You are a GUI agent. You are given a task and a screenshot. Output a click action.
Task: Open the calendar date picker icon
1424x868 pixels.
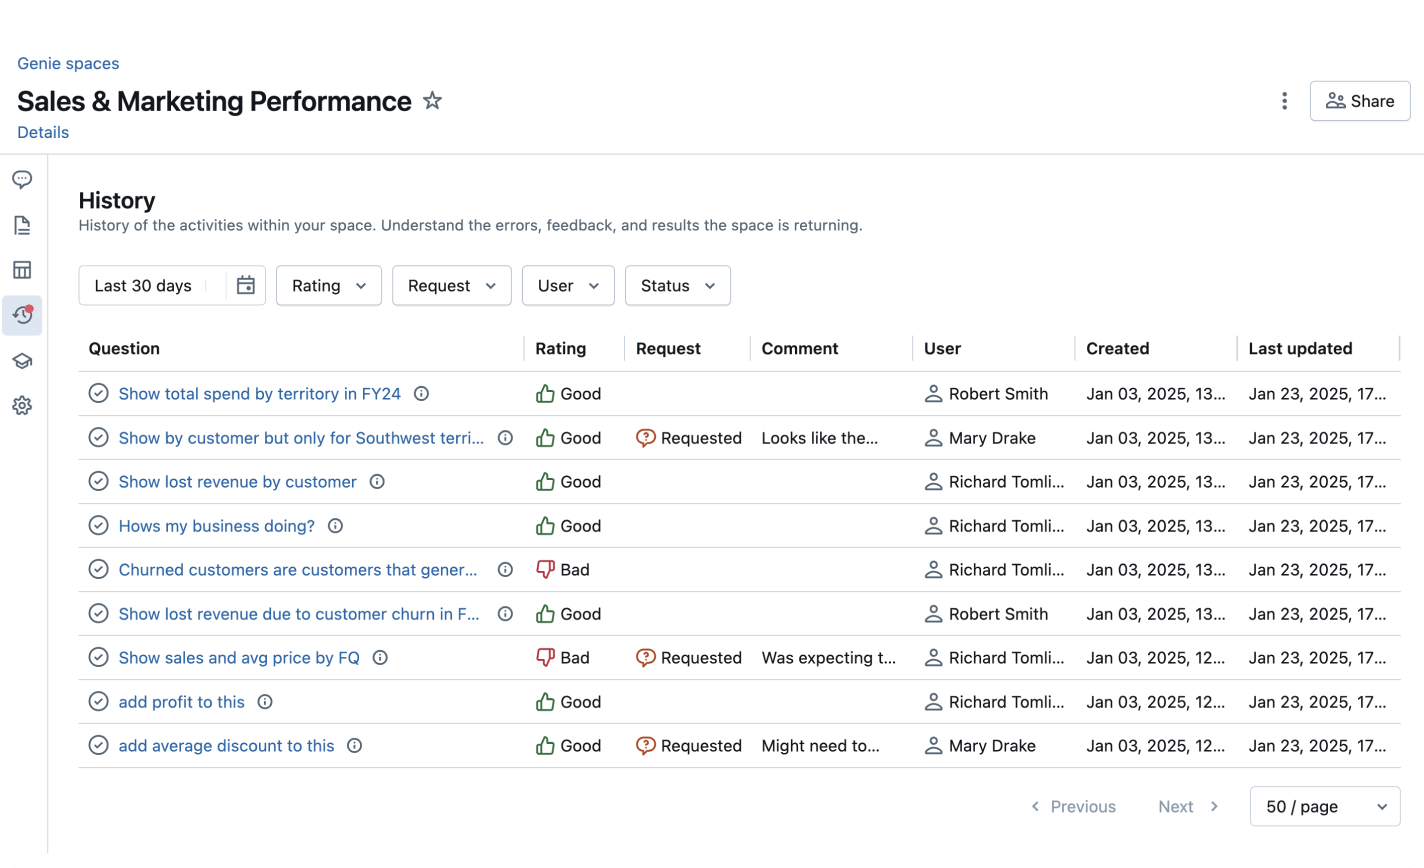(246, 286)
